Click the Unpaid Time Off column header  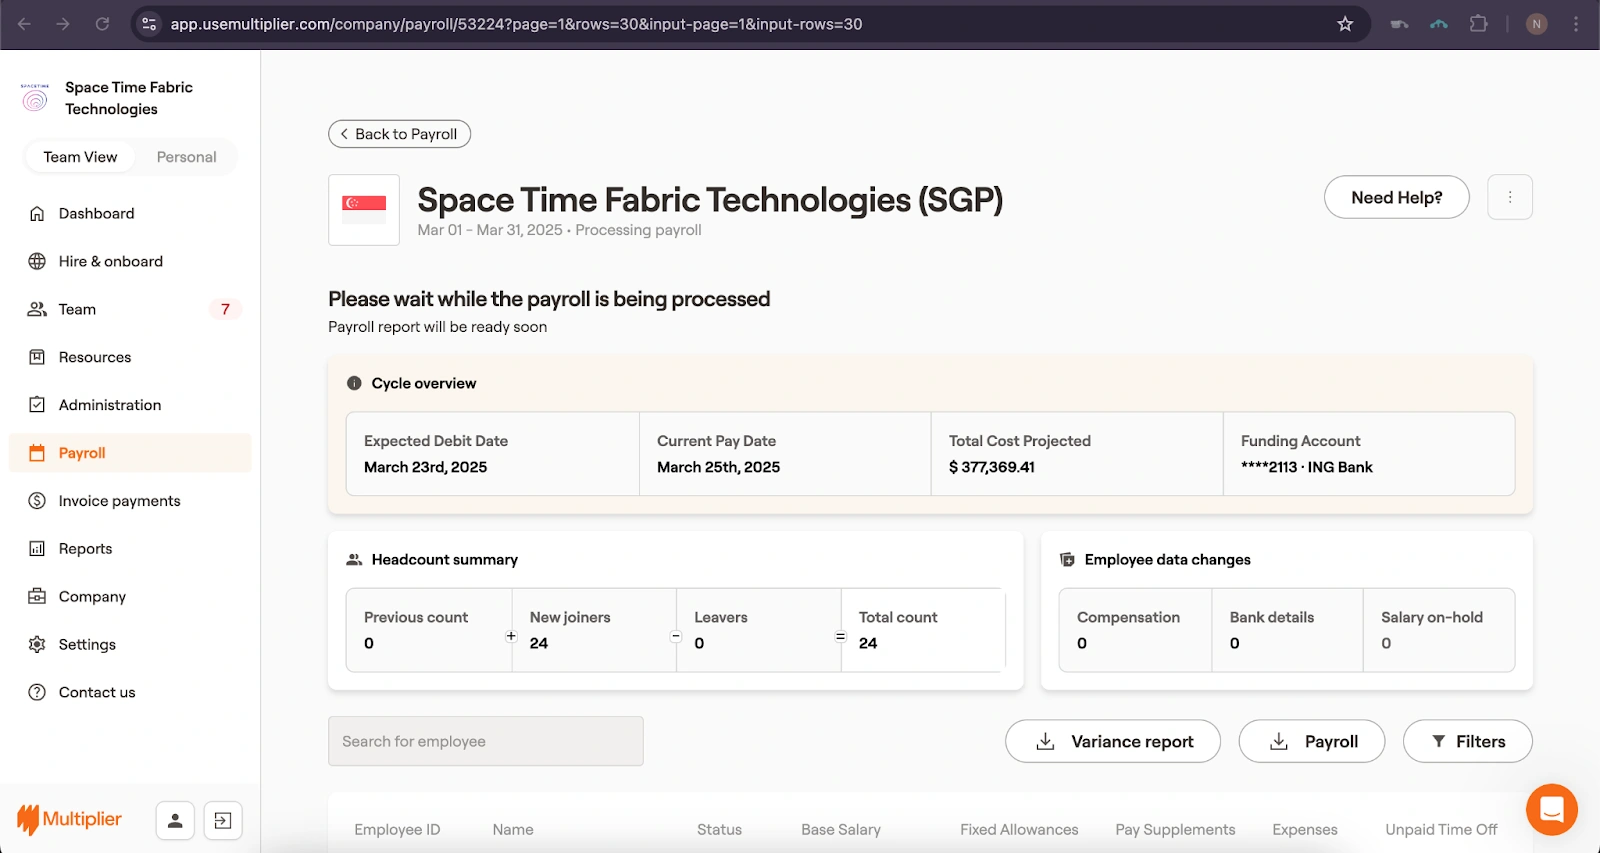pos(1441,830)
